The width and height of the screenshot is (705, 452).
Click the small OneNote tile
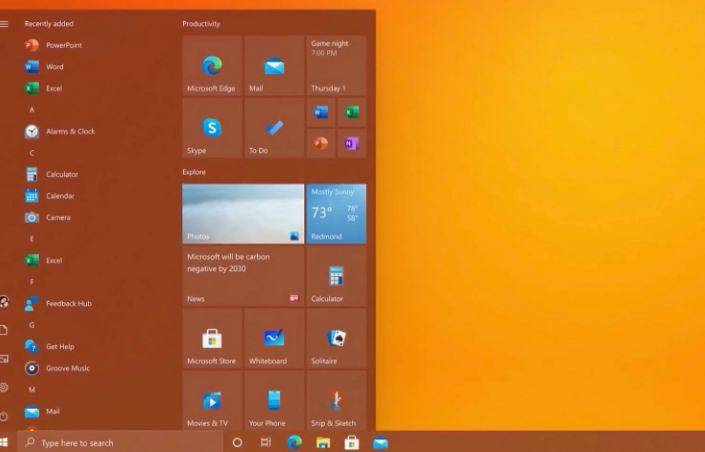[352, 143]
